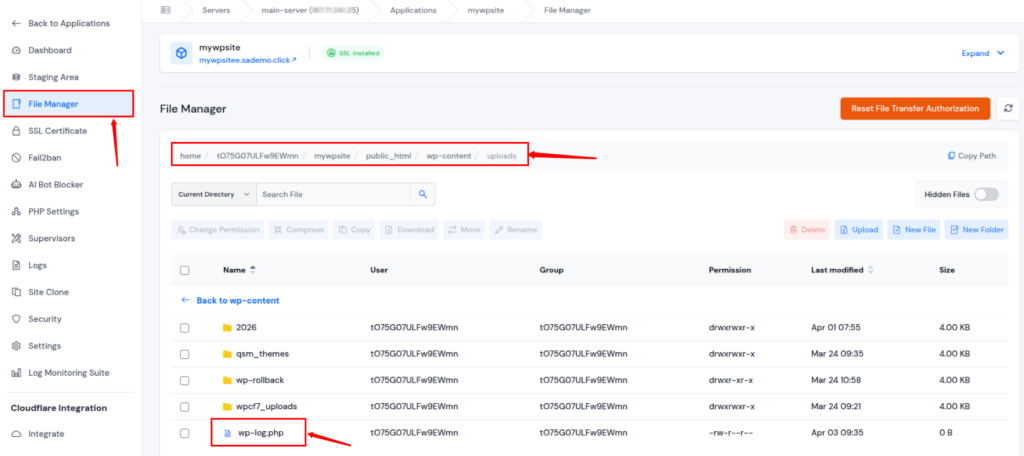Check the box for wp-rollback folder
Viewport: 1024px width, 456px height.
point(185,380)
